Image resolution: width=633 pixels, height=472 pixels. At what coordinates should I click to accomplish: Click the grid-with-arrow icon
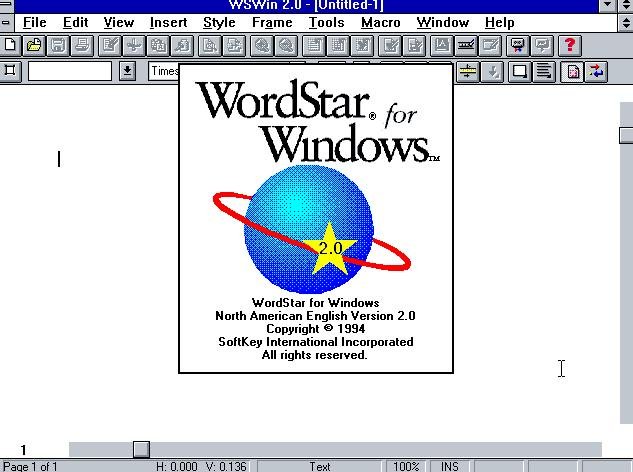(362, 45)
